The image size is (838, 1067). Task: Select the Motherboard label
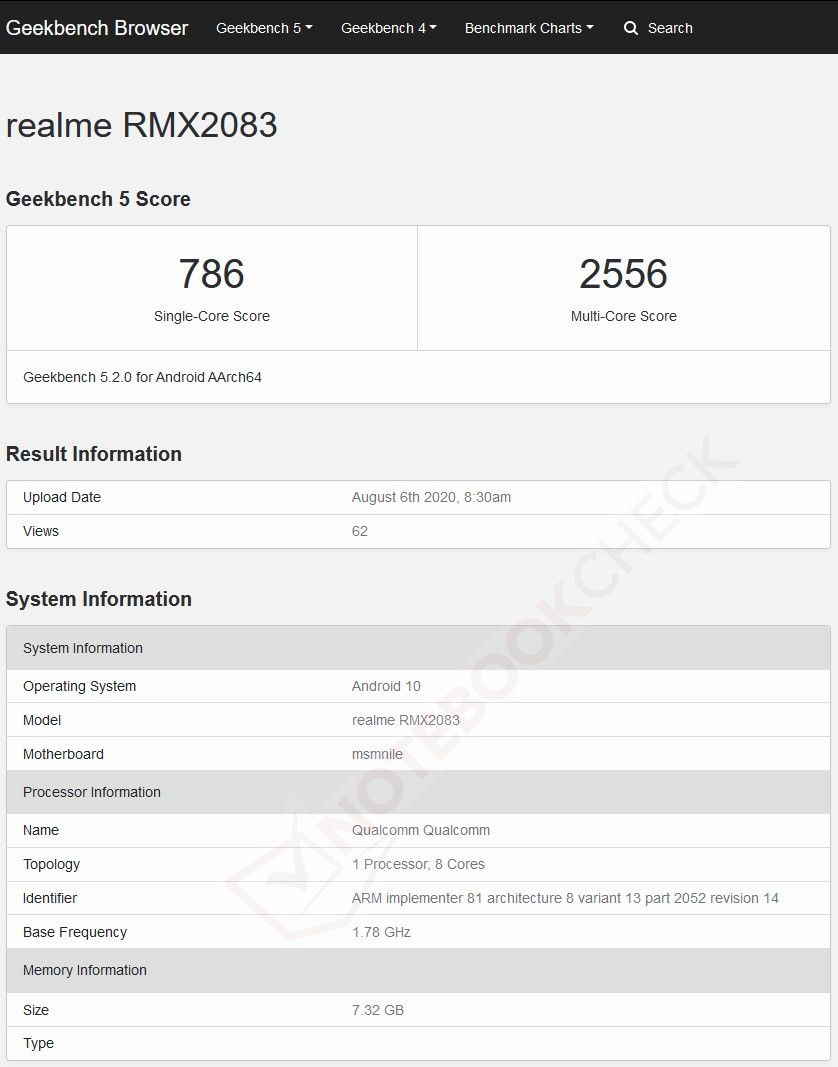[63, 754]
